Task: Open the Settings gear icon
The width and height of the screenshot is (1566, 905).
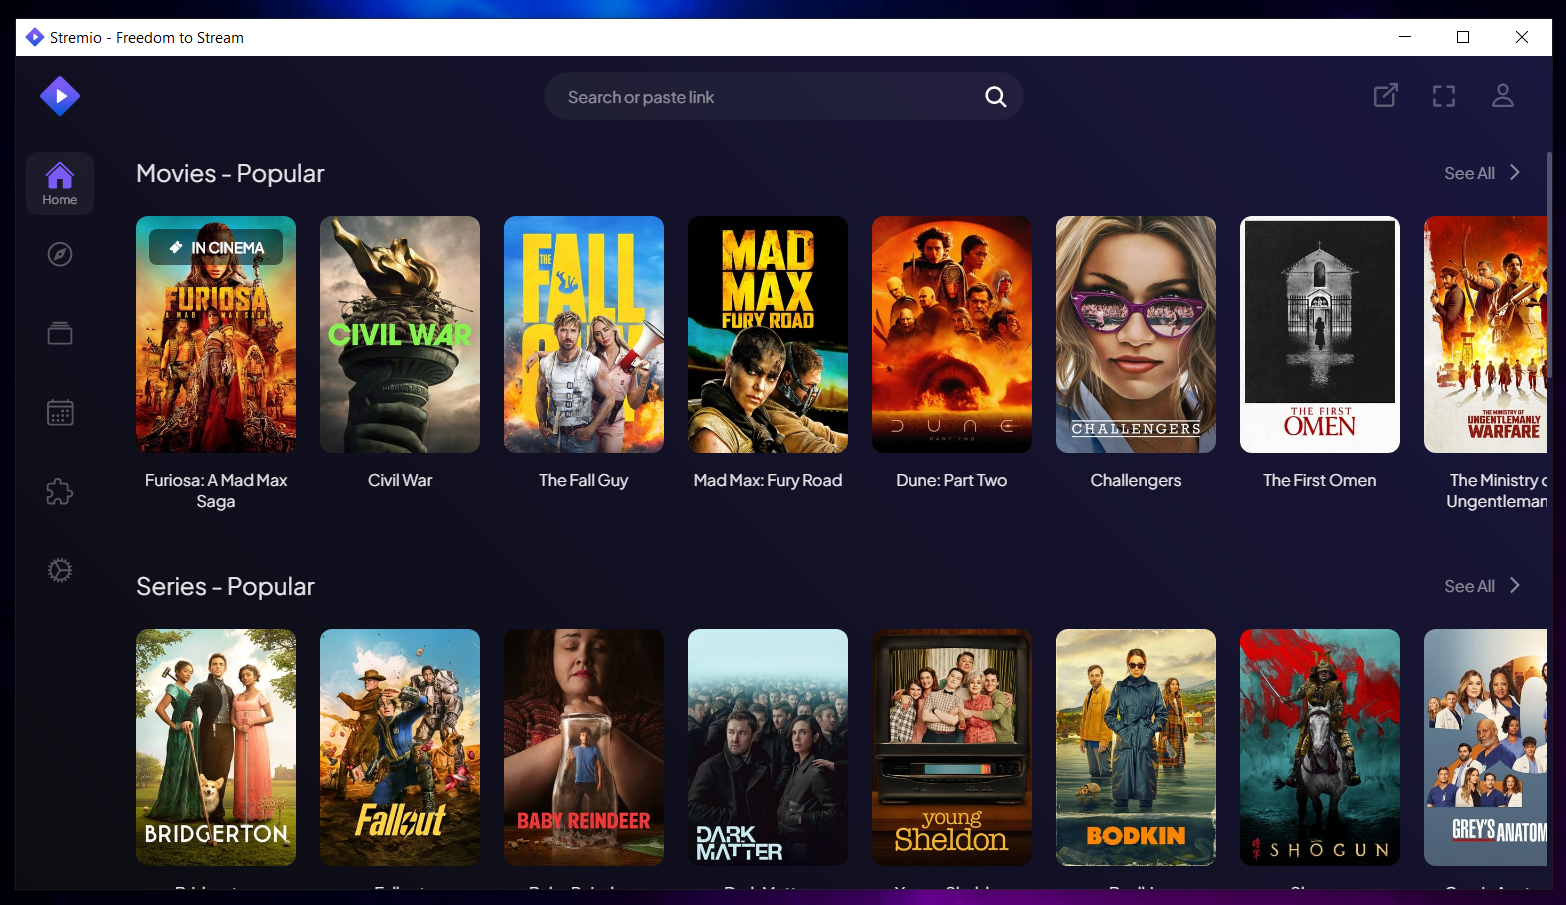Action: [x=60, y=570]
